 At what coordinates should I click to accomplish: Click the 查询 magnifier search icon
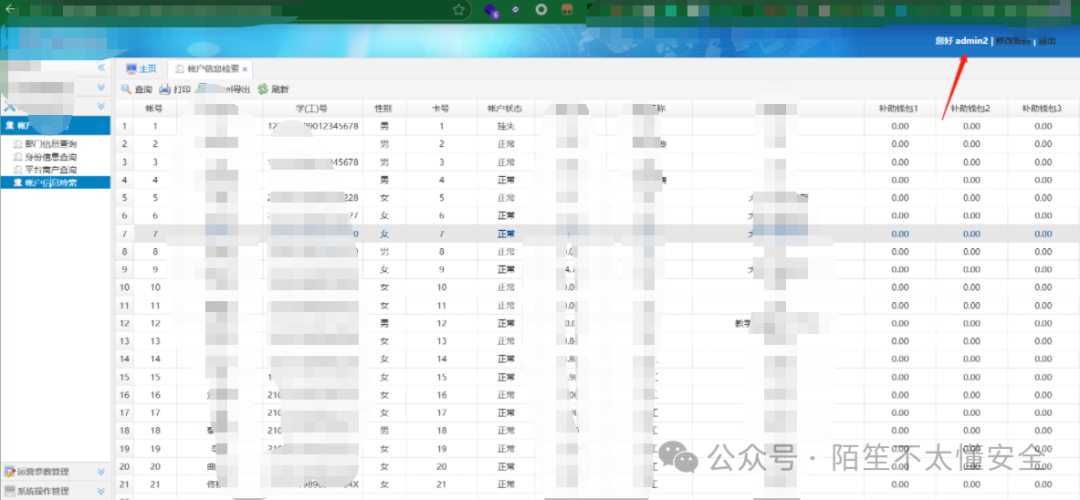[x=126, y=90]
